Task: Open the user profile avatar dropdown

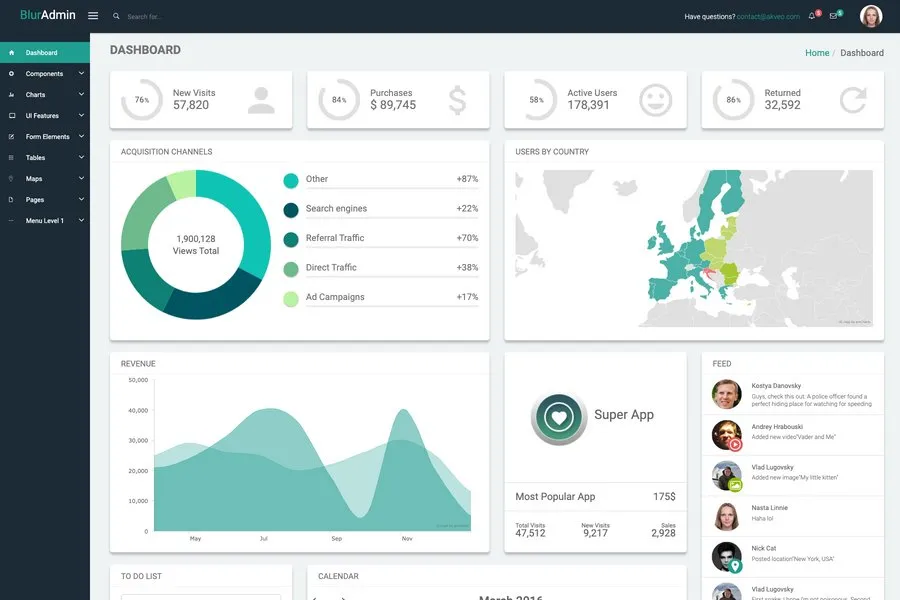Action: (871, 17)
